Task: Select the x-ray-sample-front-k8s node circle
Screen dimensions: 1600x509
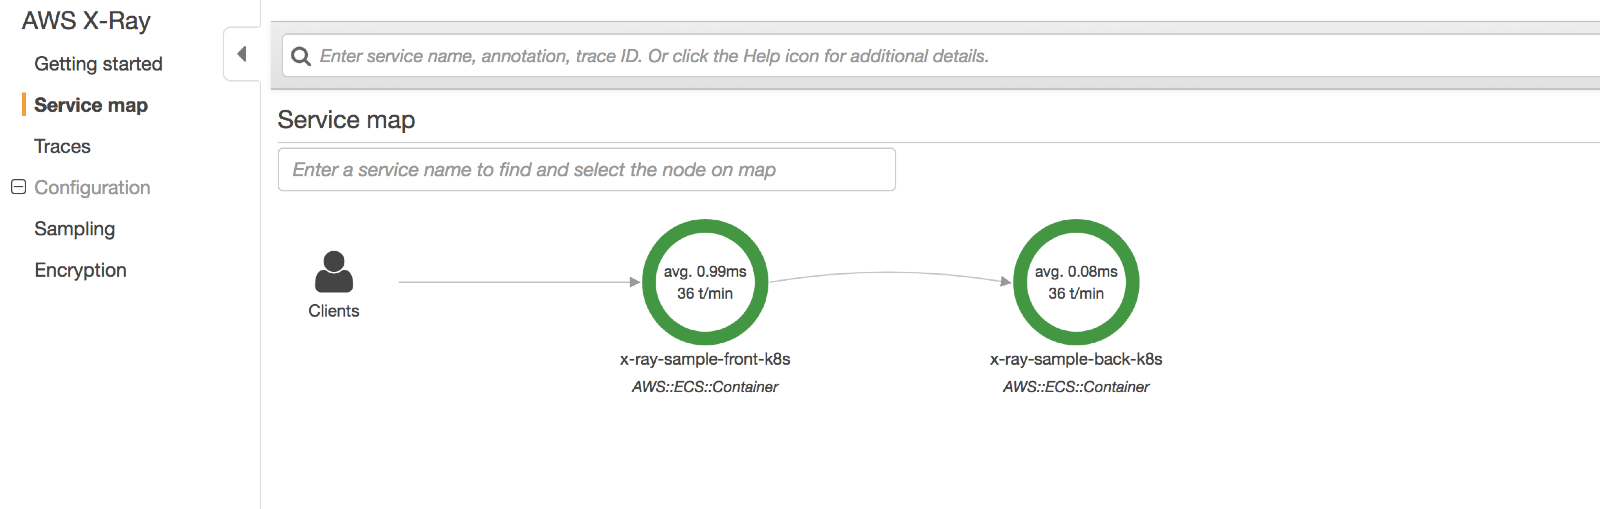Action: click(705, 282)
